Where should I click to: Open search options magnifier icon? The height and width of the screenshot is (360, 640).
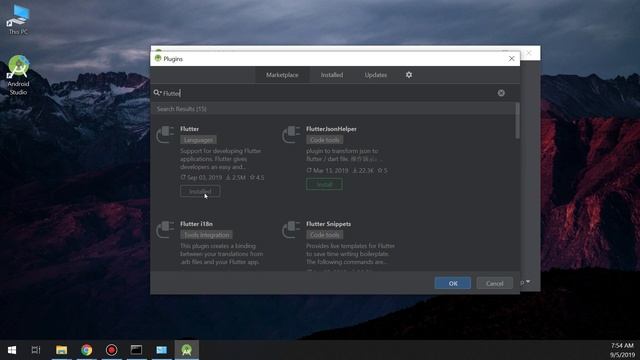[x=157, y=93]
